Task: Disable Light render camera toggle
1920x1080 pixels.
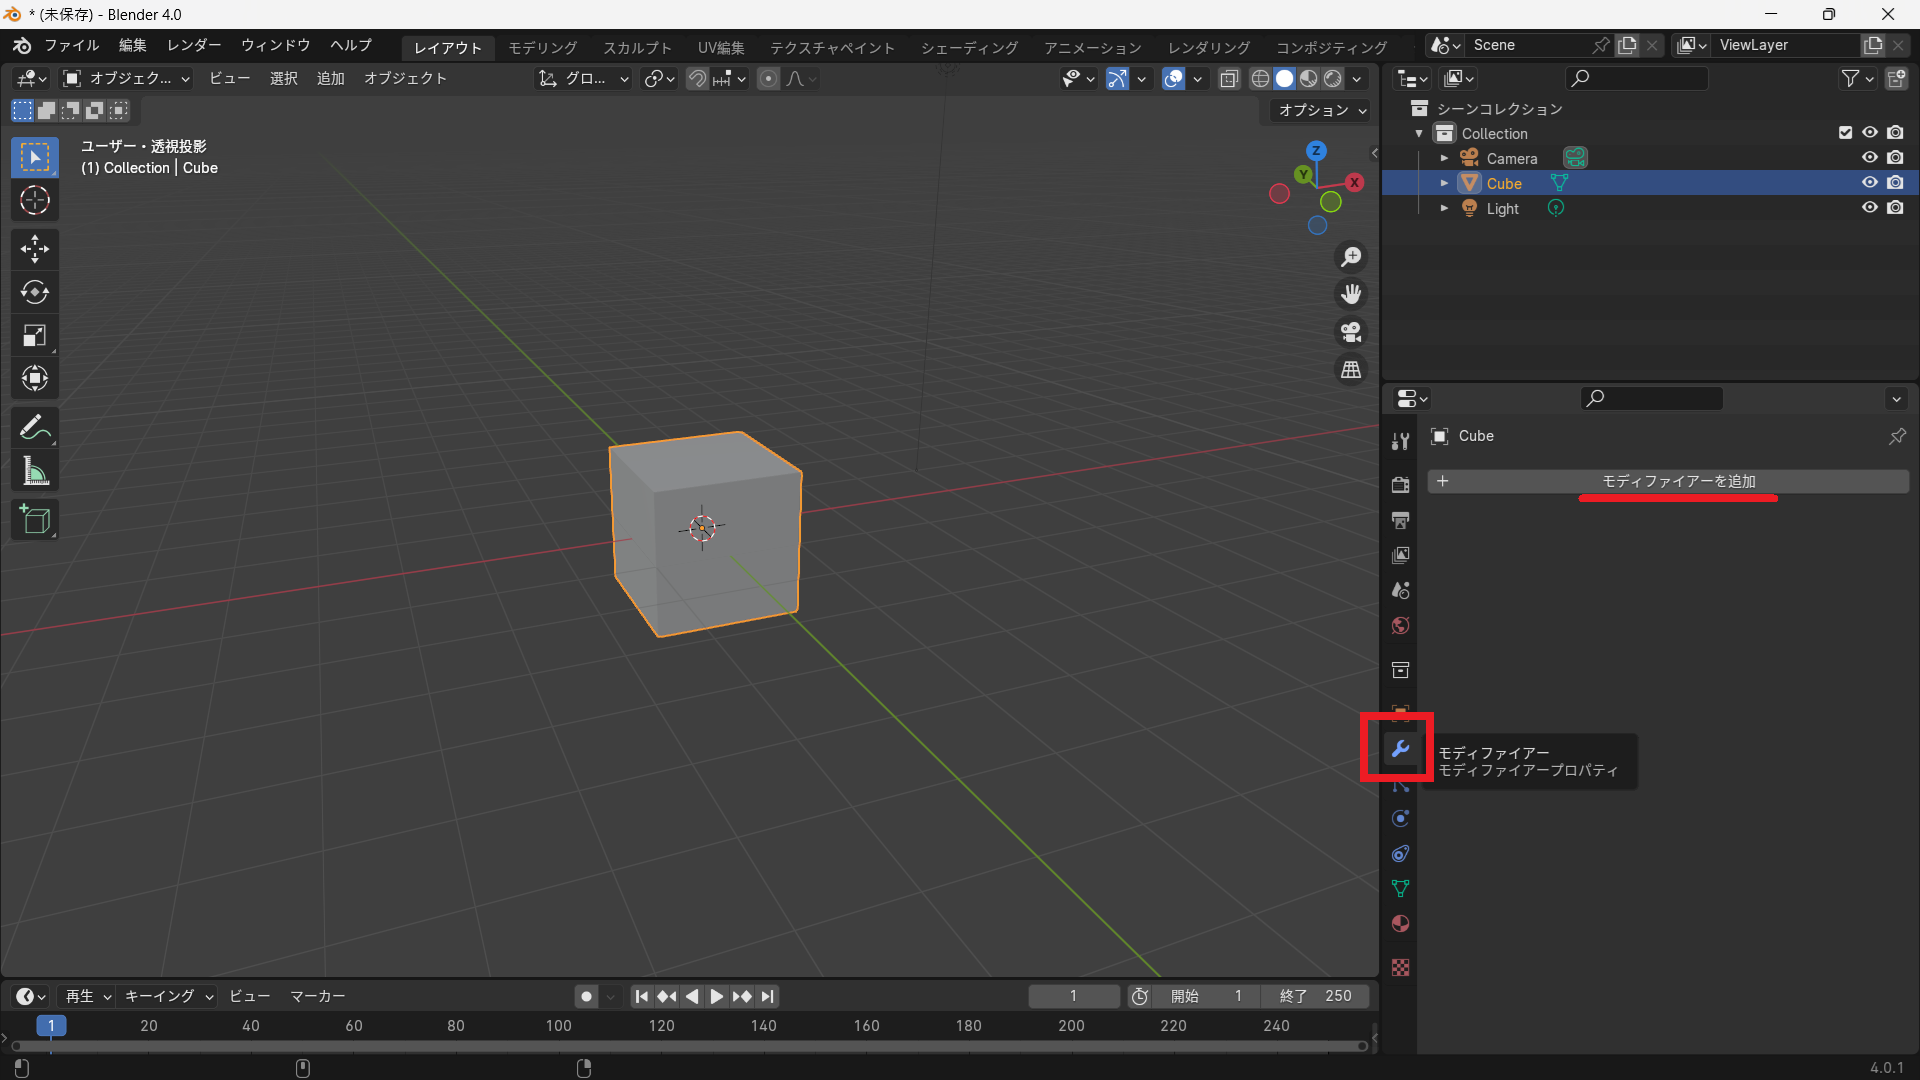Action: [x=1895, y=208]
